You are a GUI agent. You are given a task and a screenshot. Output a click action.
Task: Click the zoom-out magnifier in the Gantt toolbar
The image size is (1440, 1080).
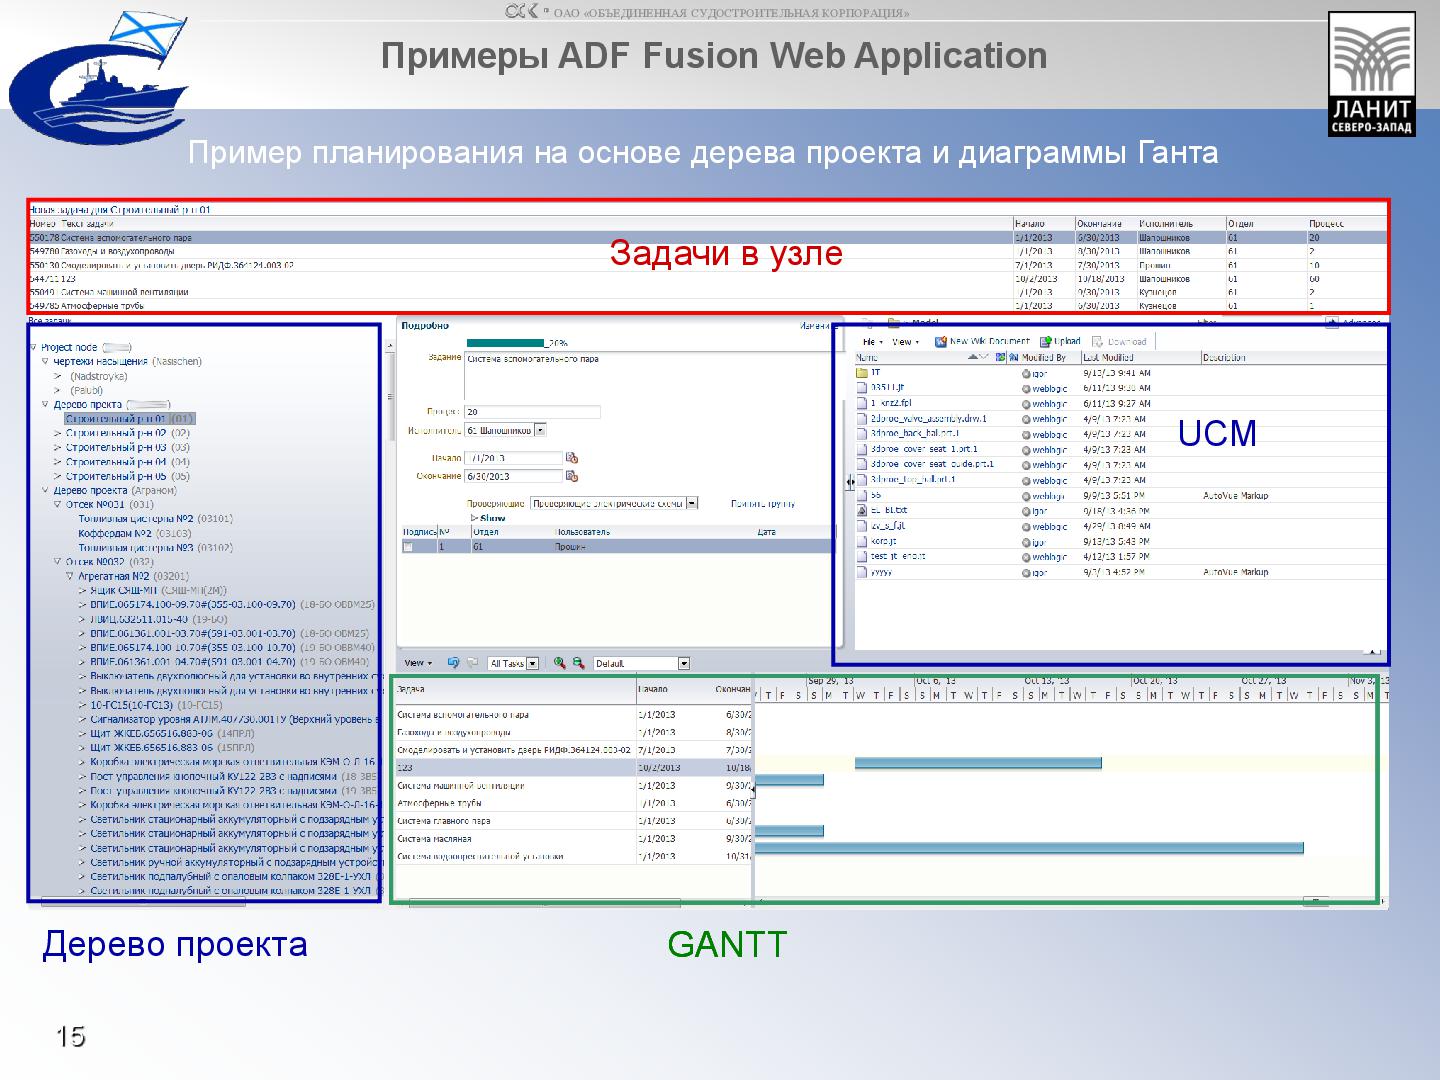pyautogui.click(x=578, y=662)
